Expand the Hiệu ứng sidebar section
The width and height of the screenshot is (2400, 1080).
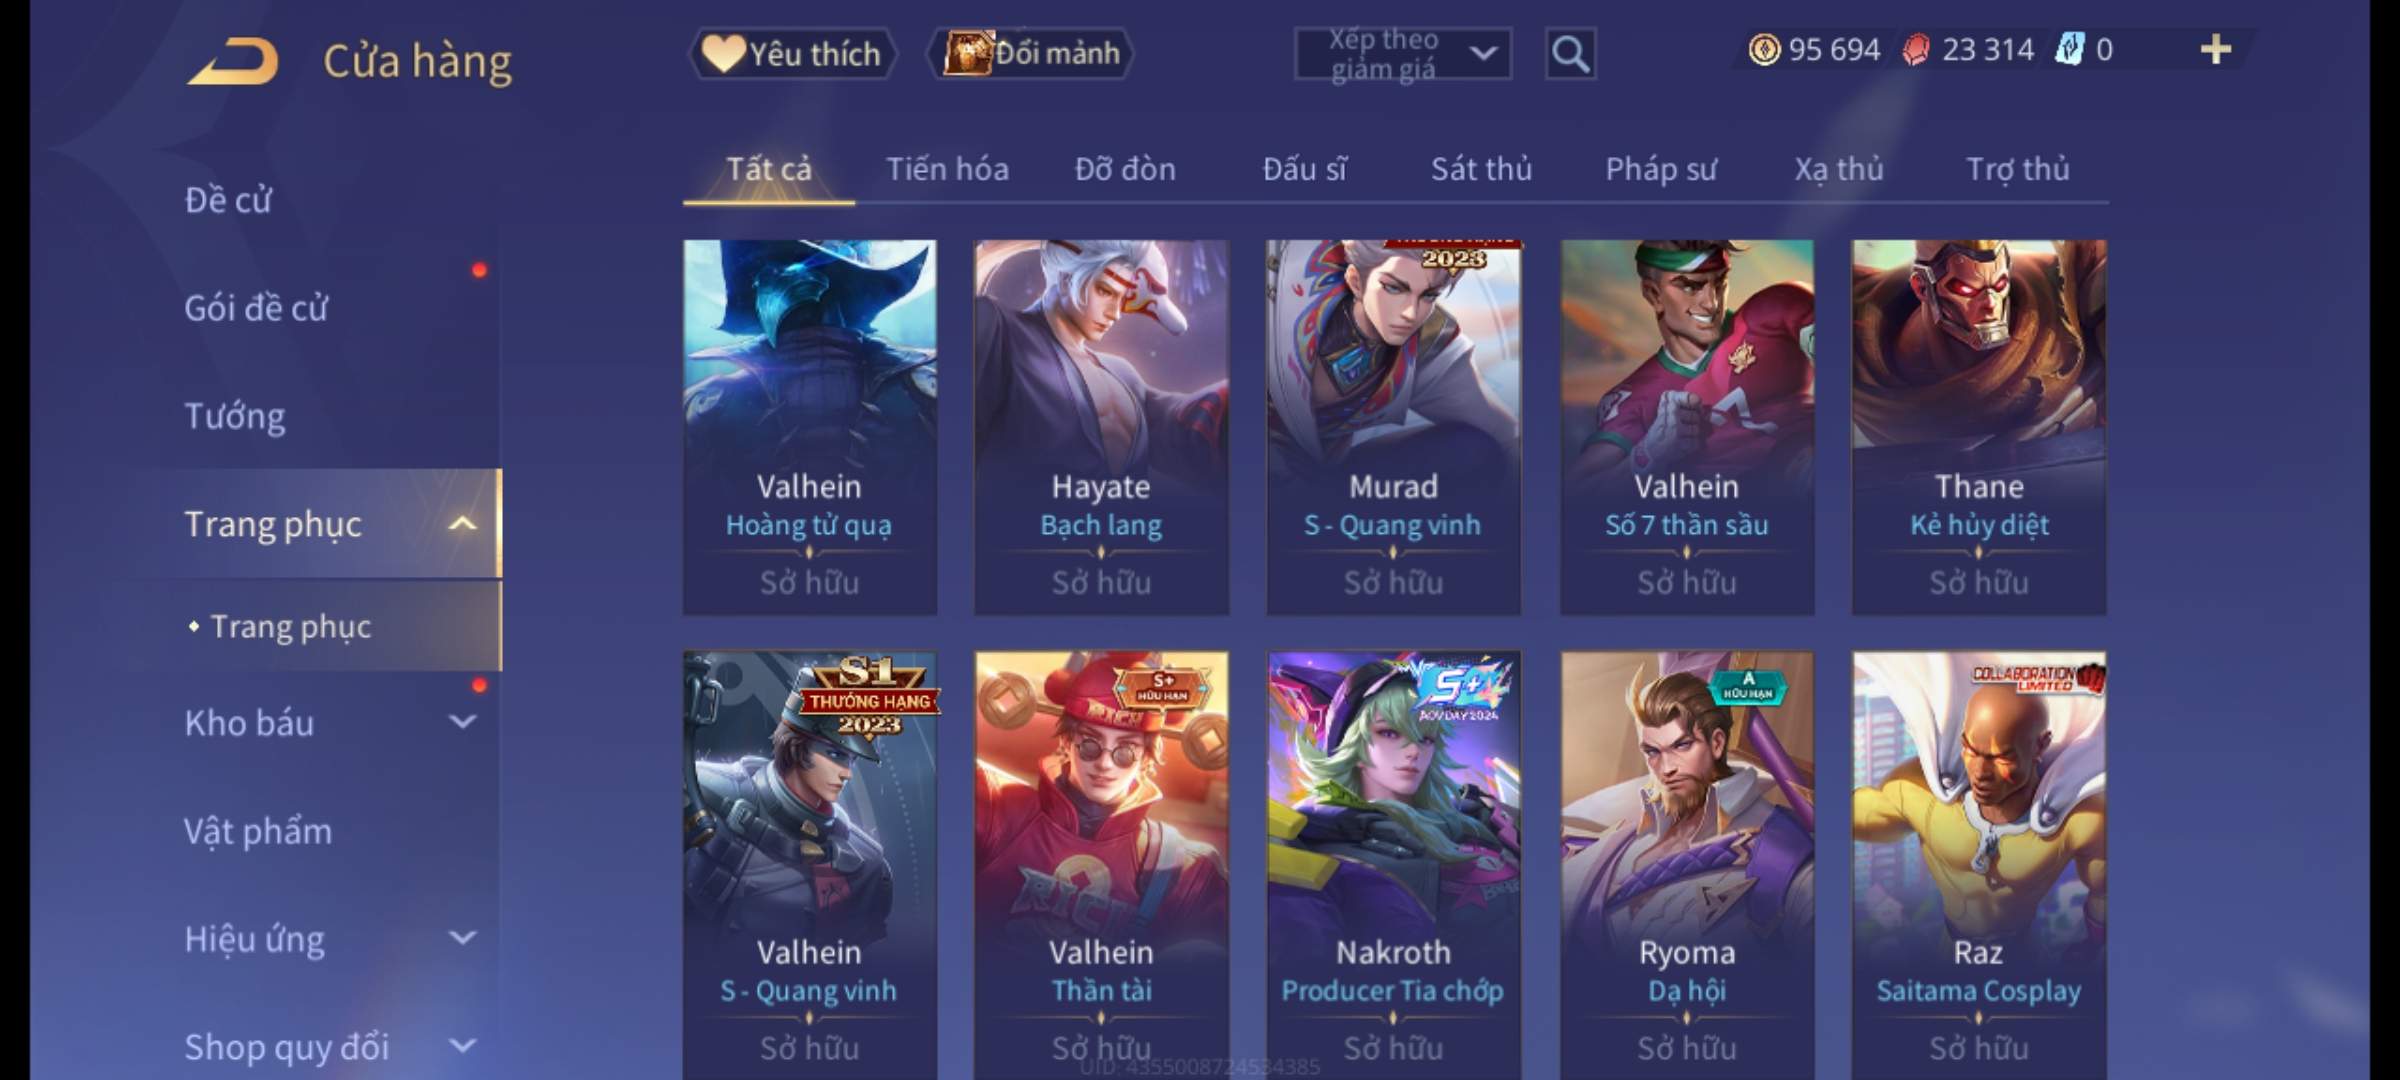tap(462, 938)
